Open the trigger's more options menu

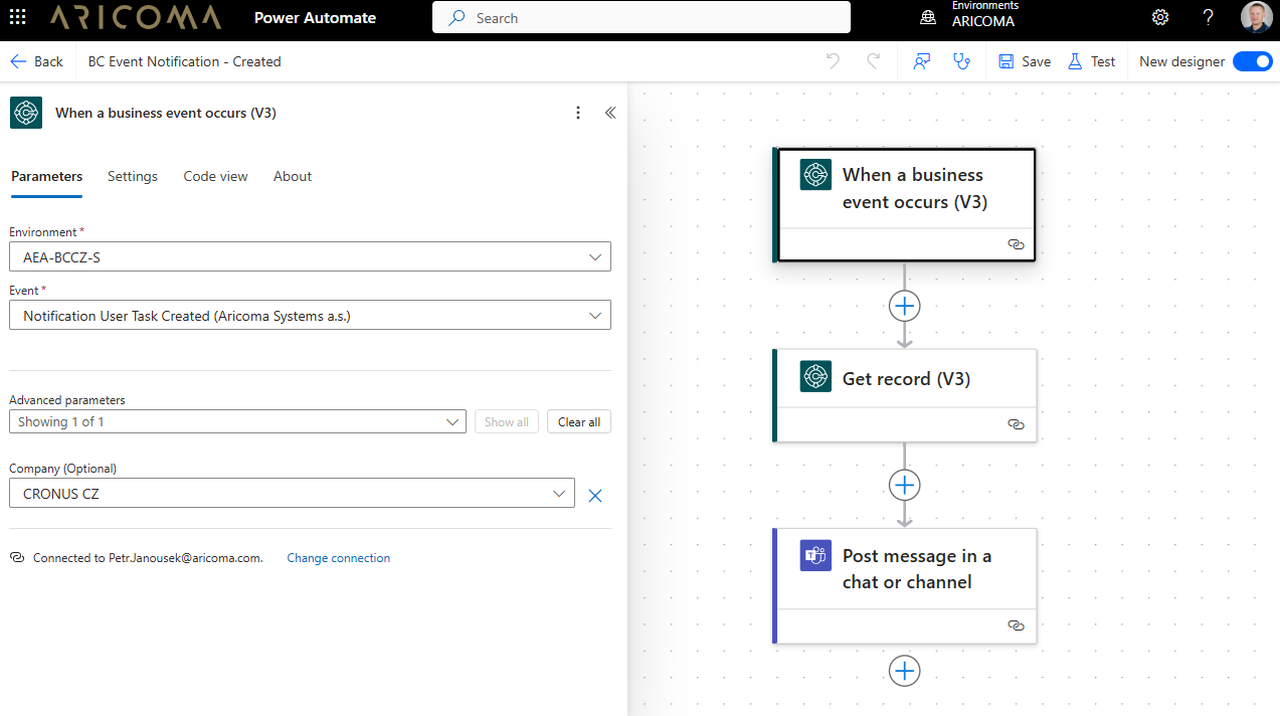coord(578,113)
